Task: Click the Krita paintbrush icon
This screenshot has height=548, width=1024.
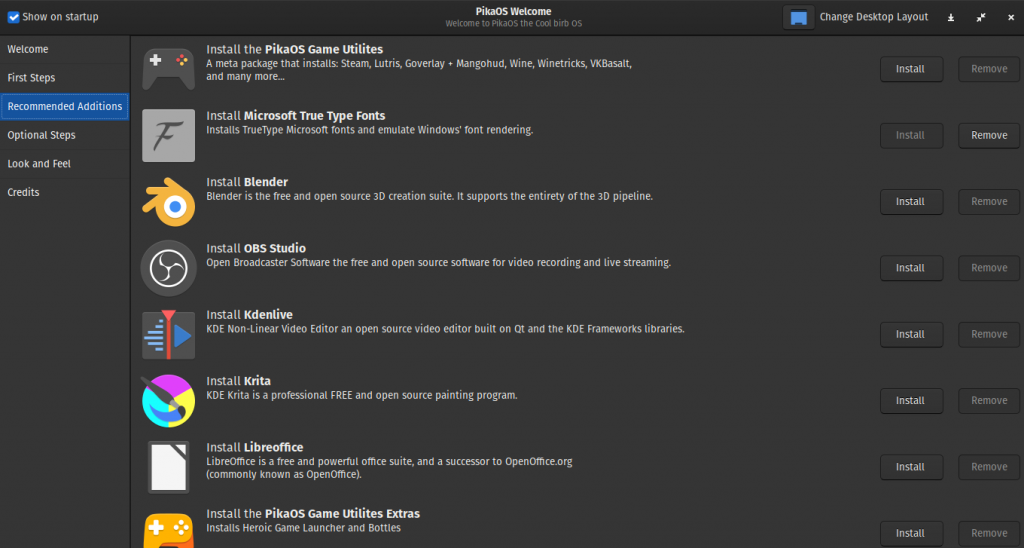Action: (168, 400)
